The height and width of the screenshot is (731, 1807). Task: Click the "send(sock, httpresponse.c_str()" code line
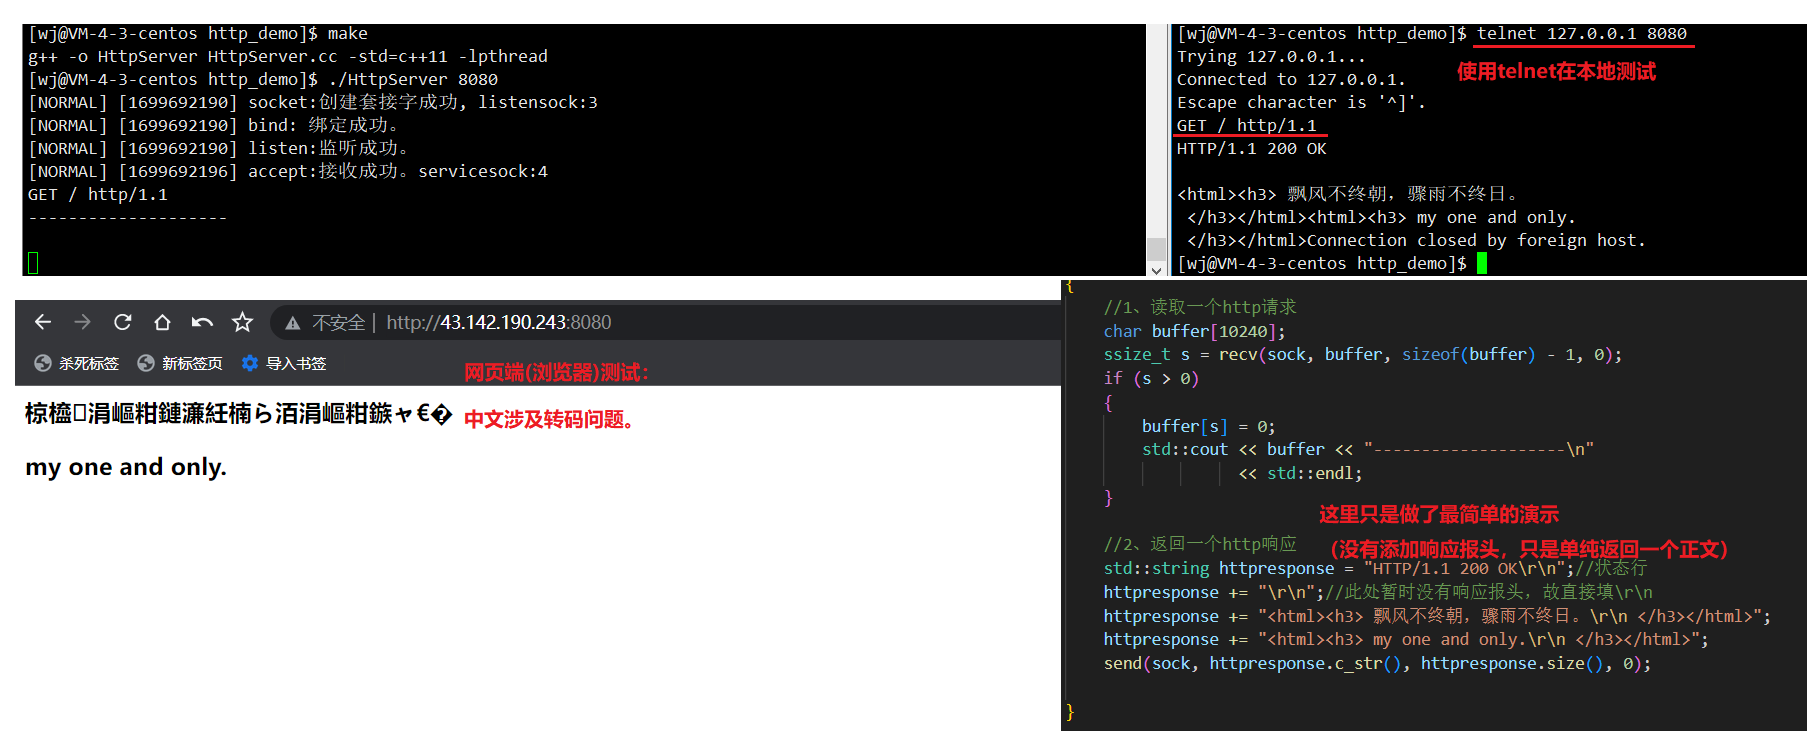pyautogui.click(x=1377, y=663)
